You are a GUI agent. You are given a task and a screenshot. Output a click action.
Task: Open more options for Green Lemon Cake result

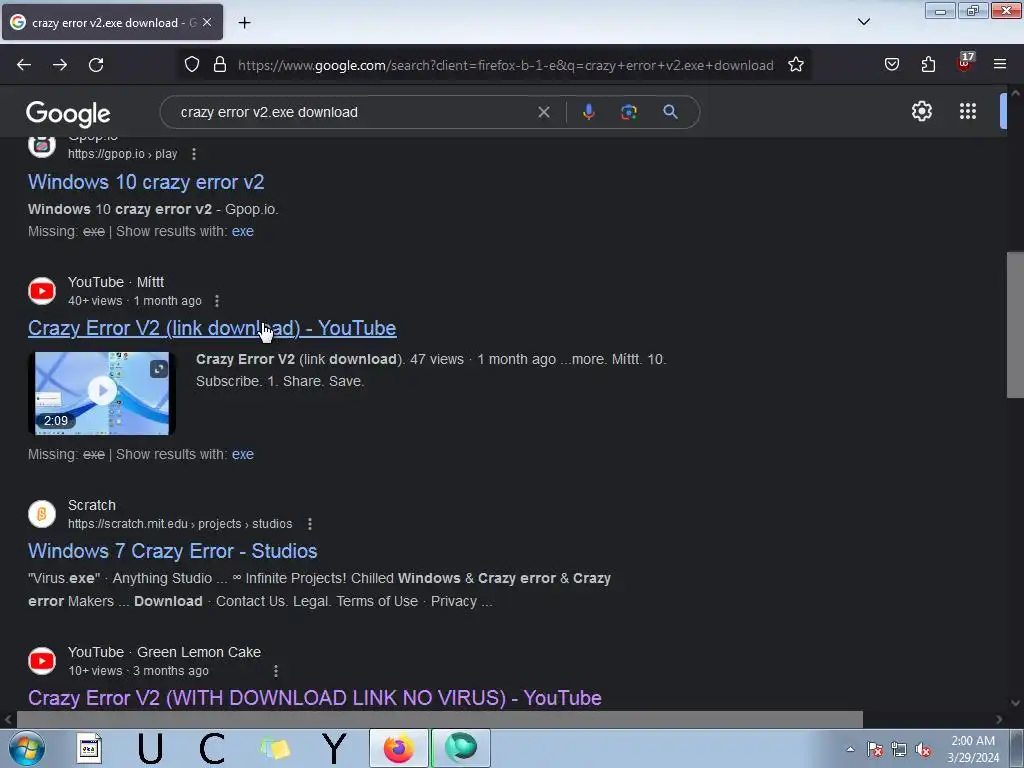pyautogui.click(x=276, y=671)
